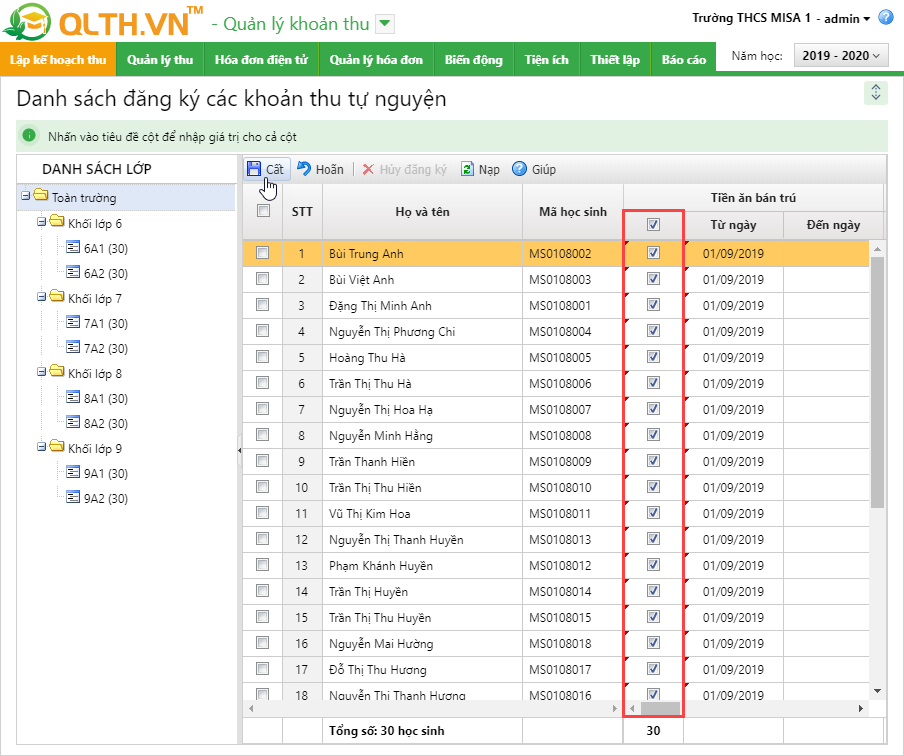Collapse the Toàn trường tree node
Image resolution: width=904 pixels, height=756 pixels.
click(25, 196)
